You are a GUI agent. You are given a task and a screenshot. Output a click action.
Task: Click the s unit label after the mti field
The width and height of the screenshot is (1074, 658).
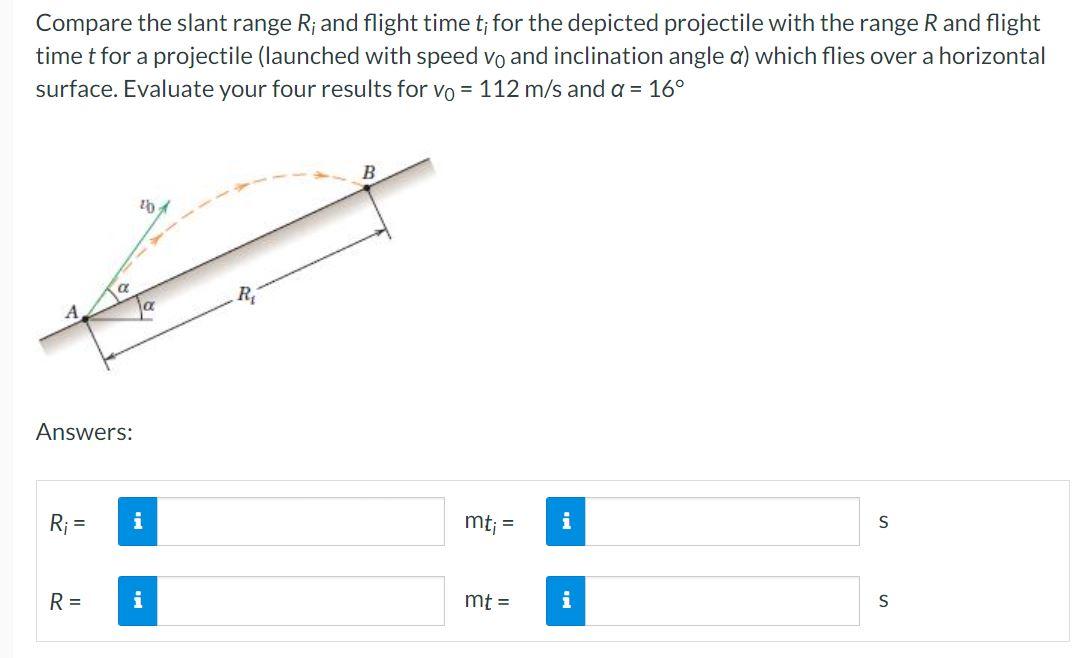point(882,520)
